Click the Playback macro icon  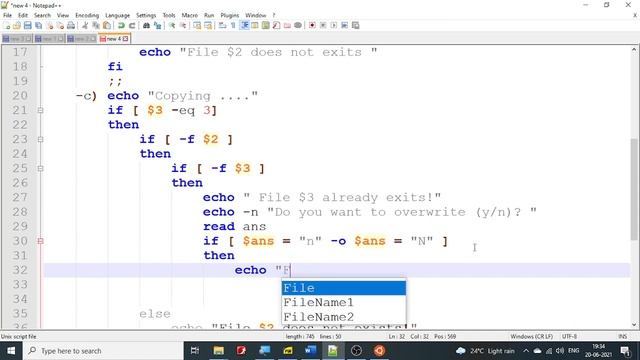point(334,25)
